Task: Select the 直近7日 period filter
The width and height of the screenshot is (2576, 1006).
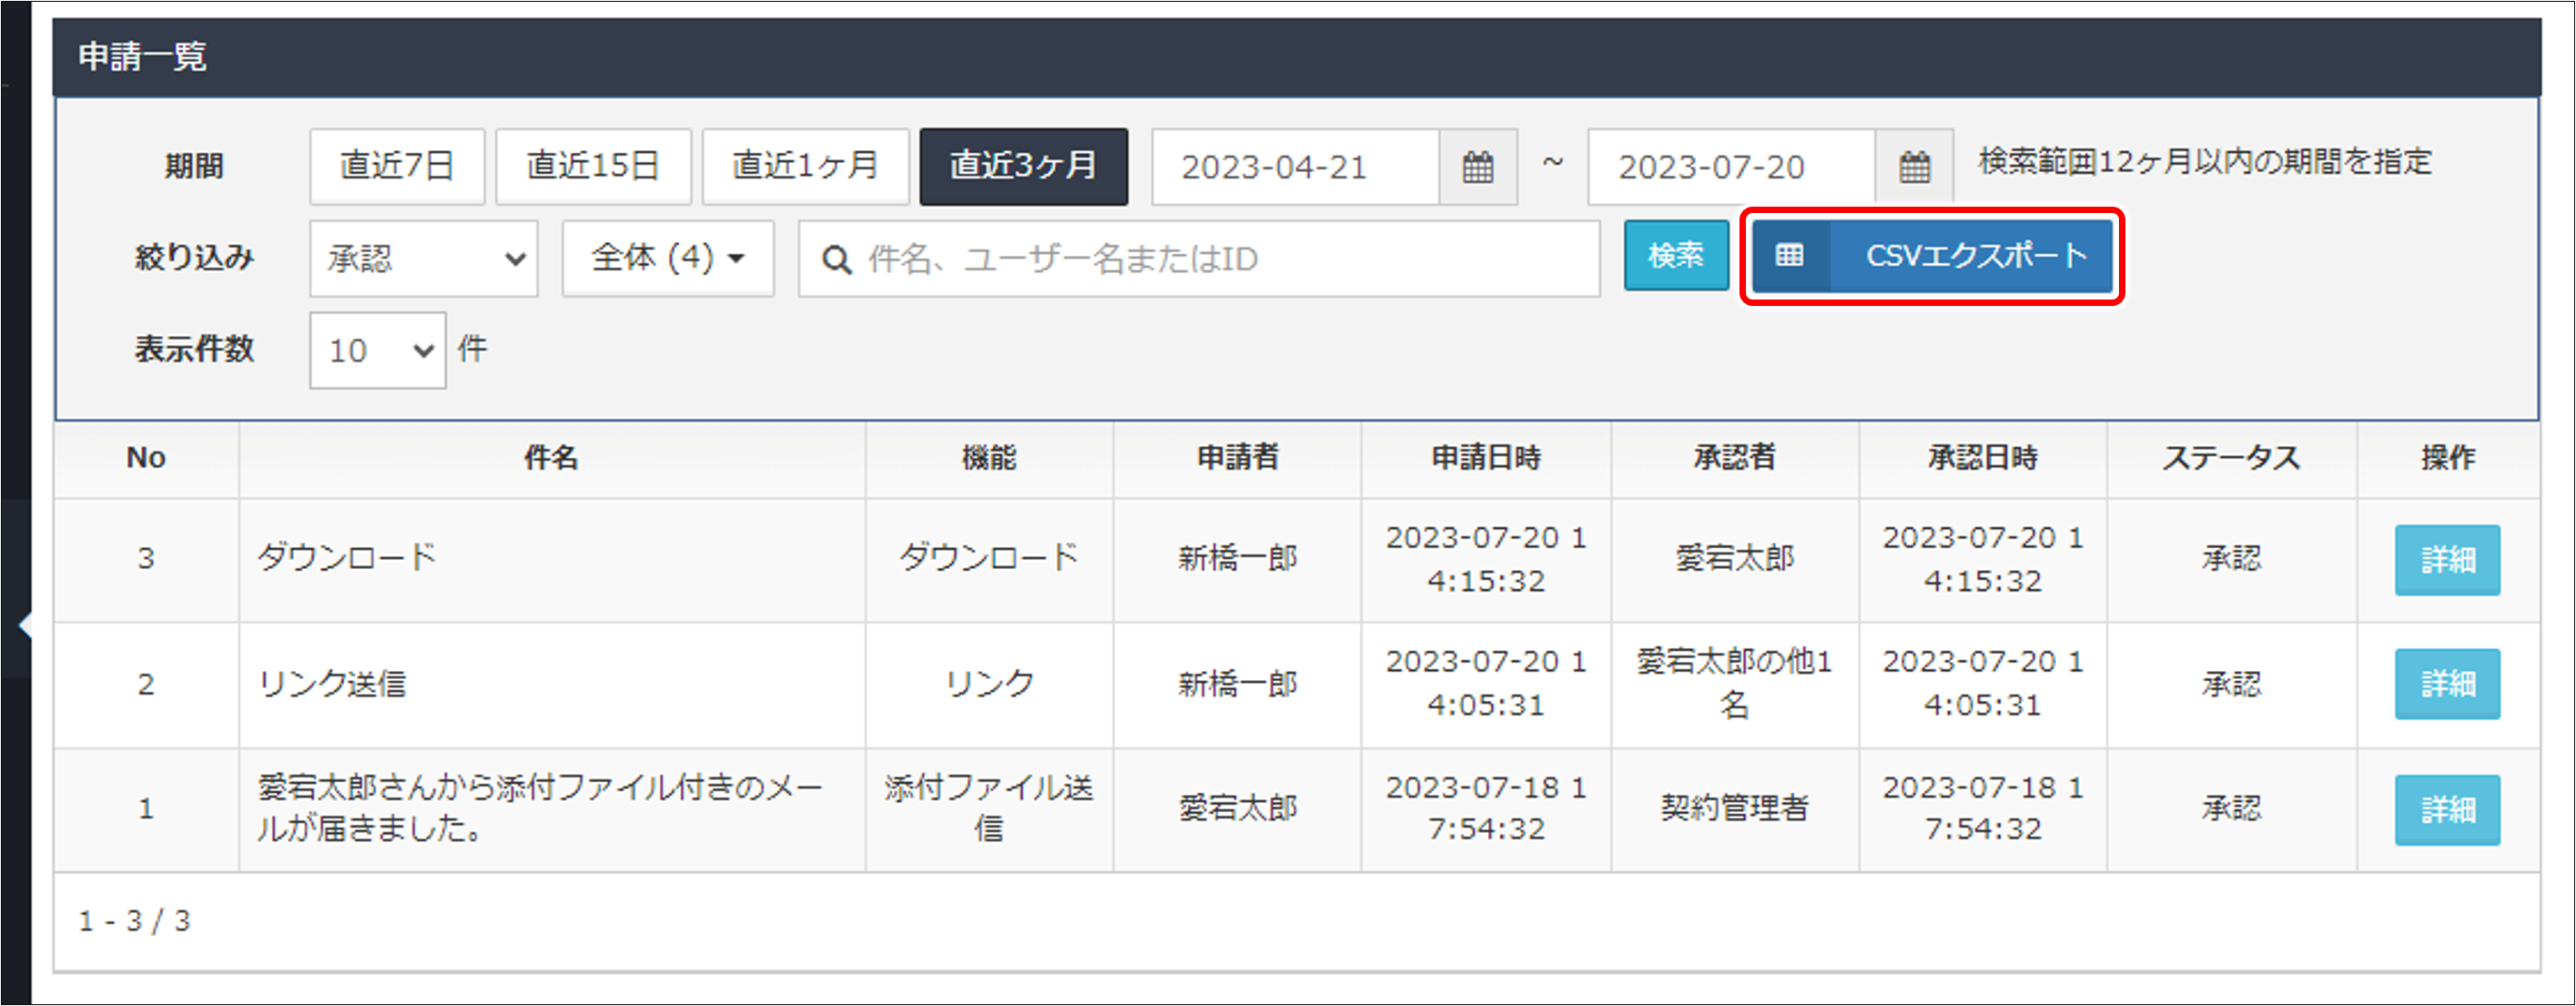Action: [x=397, y=166]
